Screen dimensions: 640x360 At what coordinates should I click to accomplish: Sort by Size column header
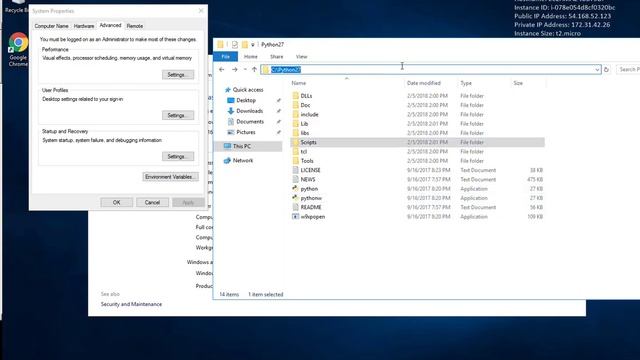pos(518,83)
